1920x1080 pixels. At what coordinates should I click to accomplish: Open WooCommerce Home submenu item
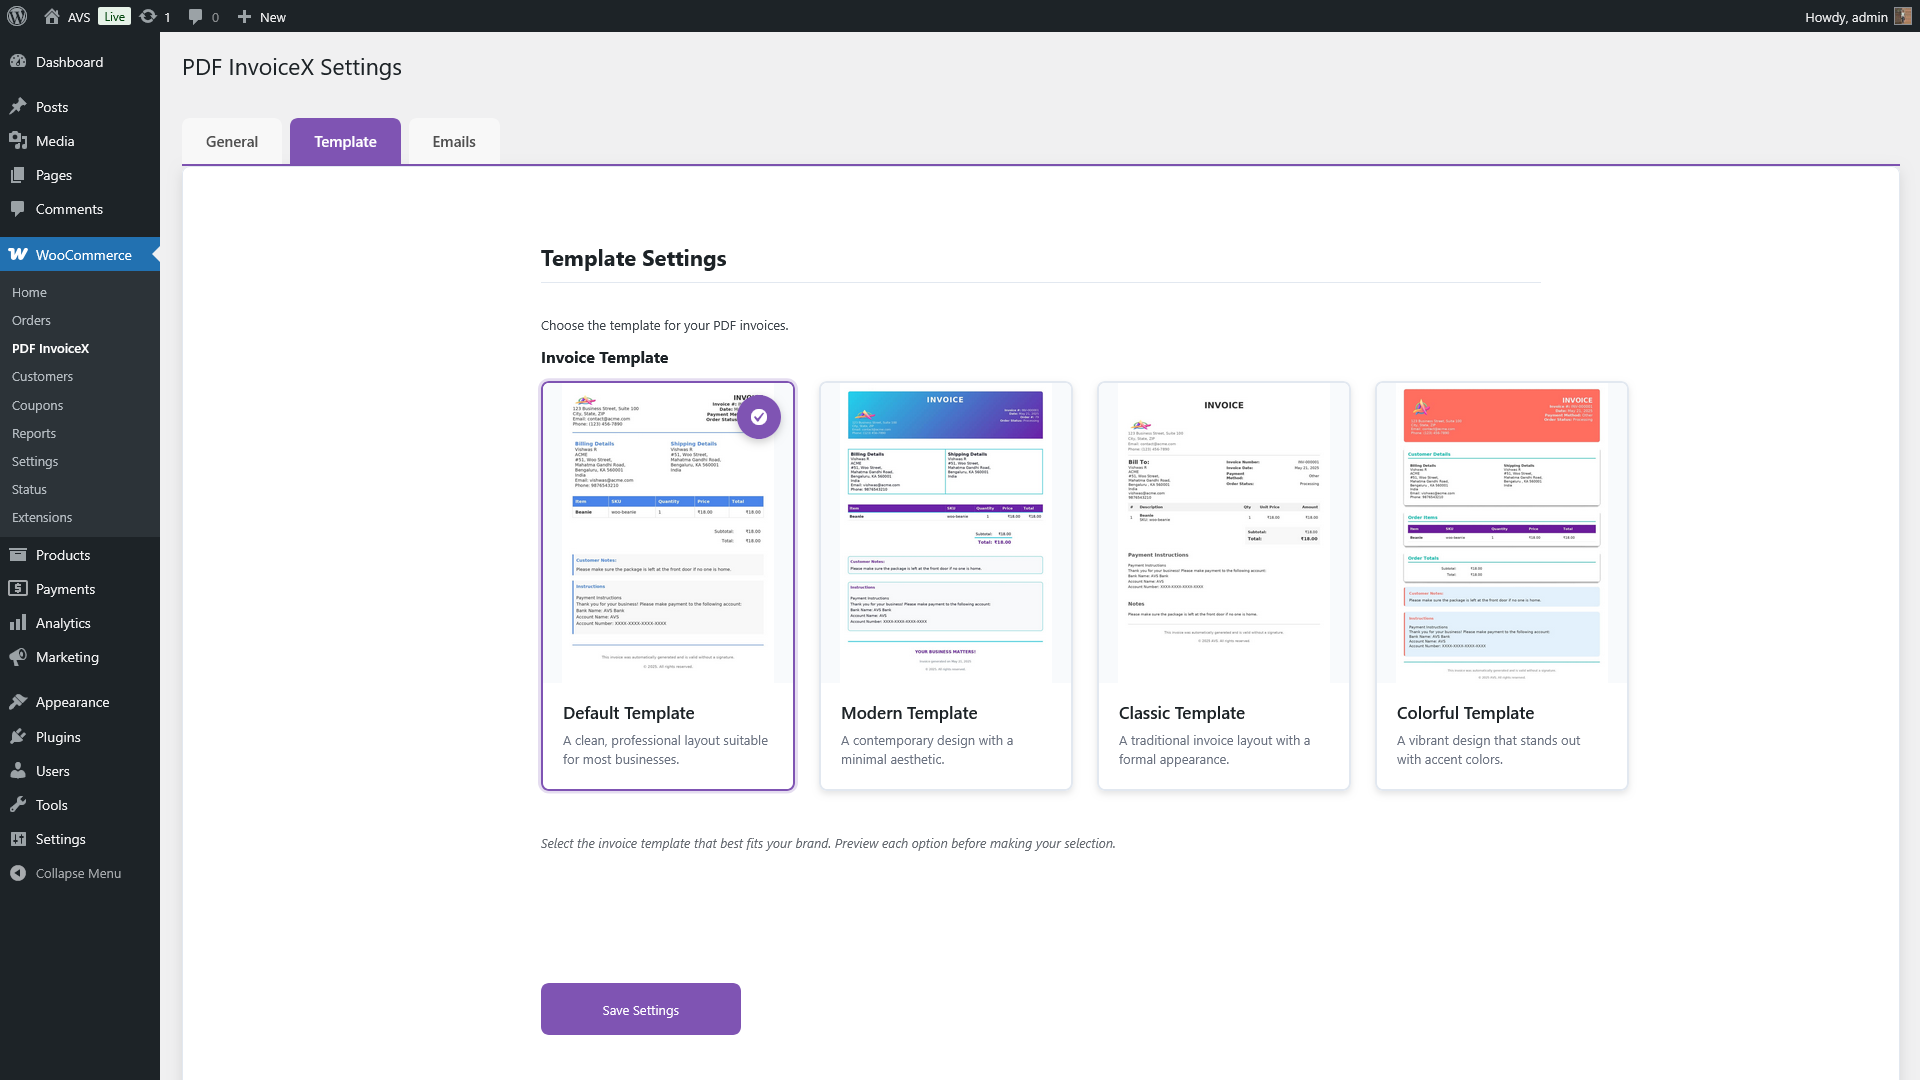(x=29, y=292)
